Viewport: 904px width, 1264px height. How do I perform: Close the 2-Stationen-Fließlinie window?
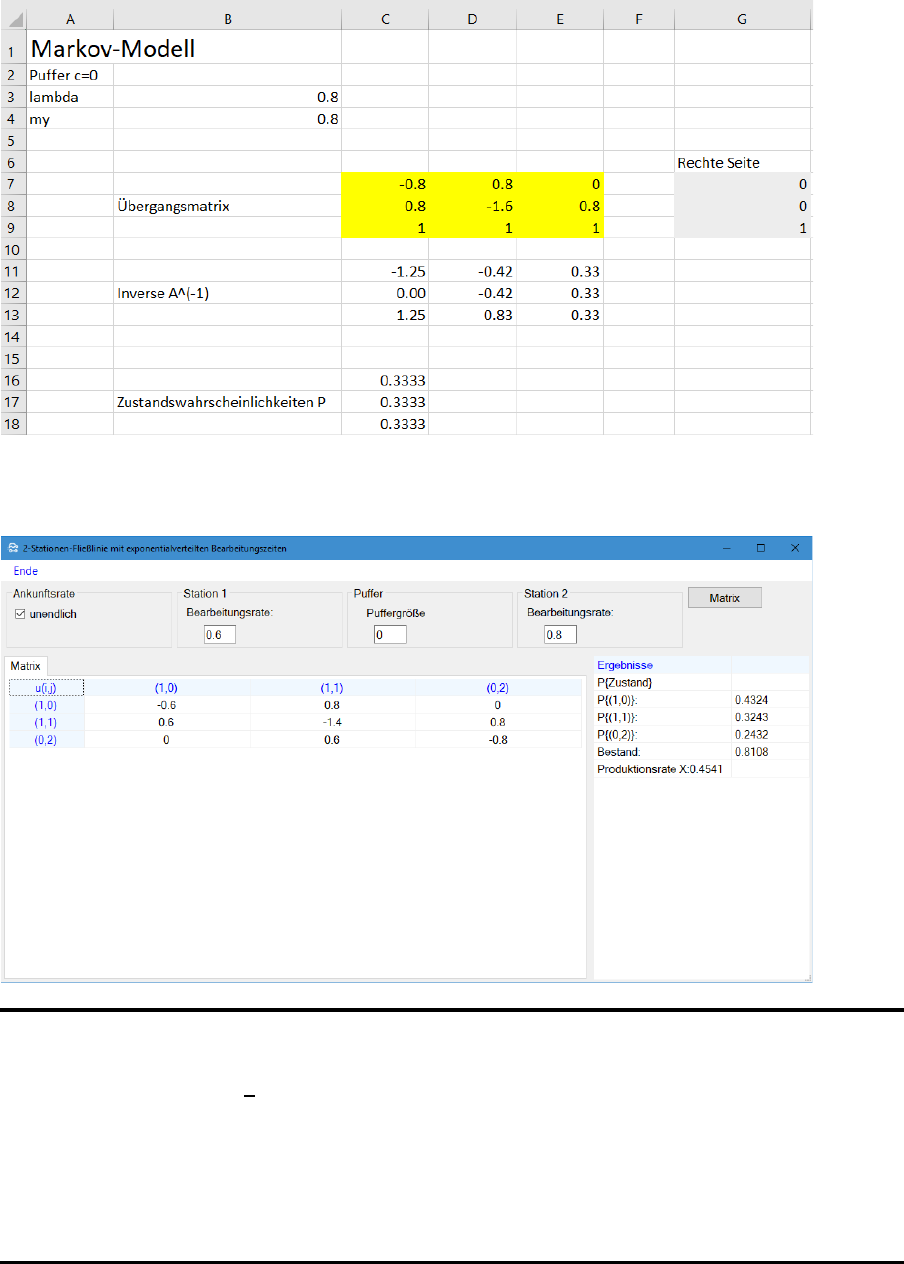[795, 548]
